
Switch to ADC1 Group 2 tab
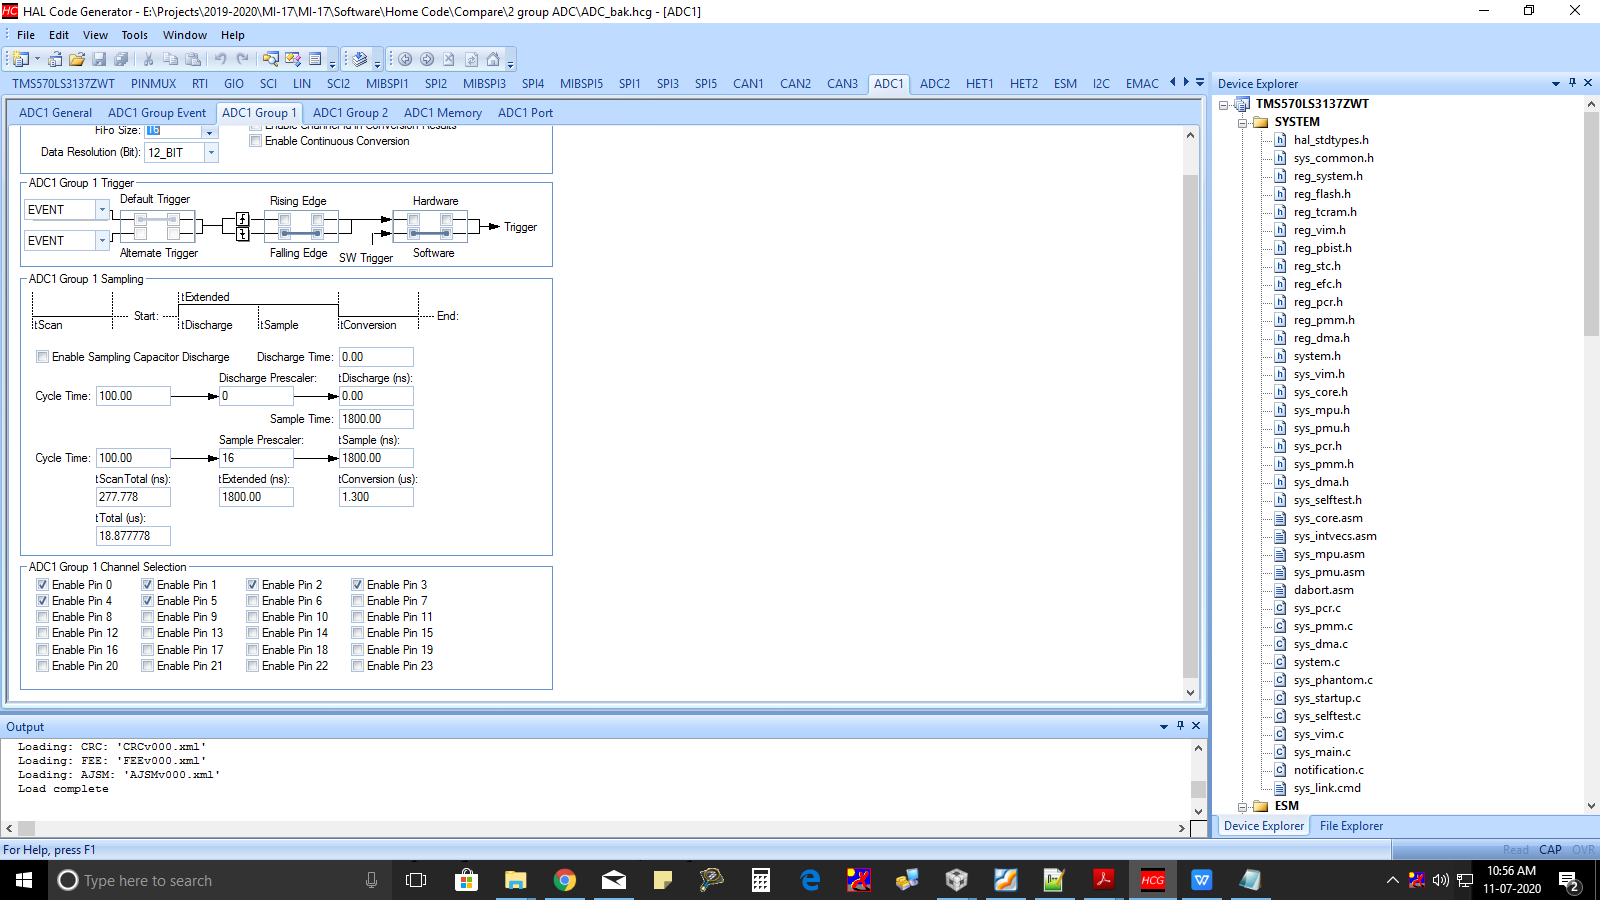[x=350, y=113]
